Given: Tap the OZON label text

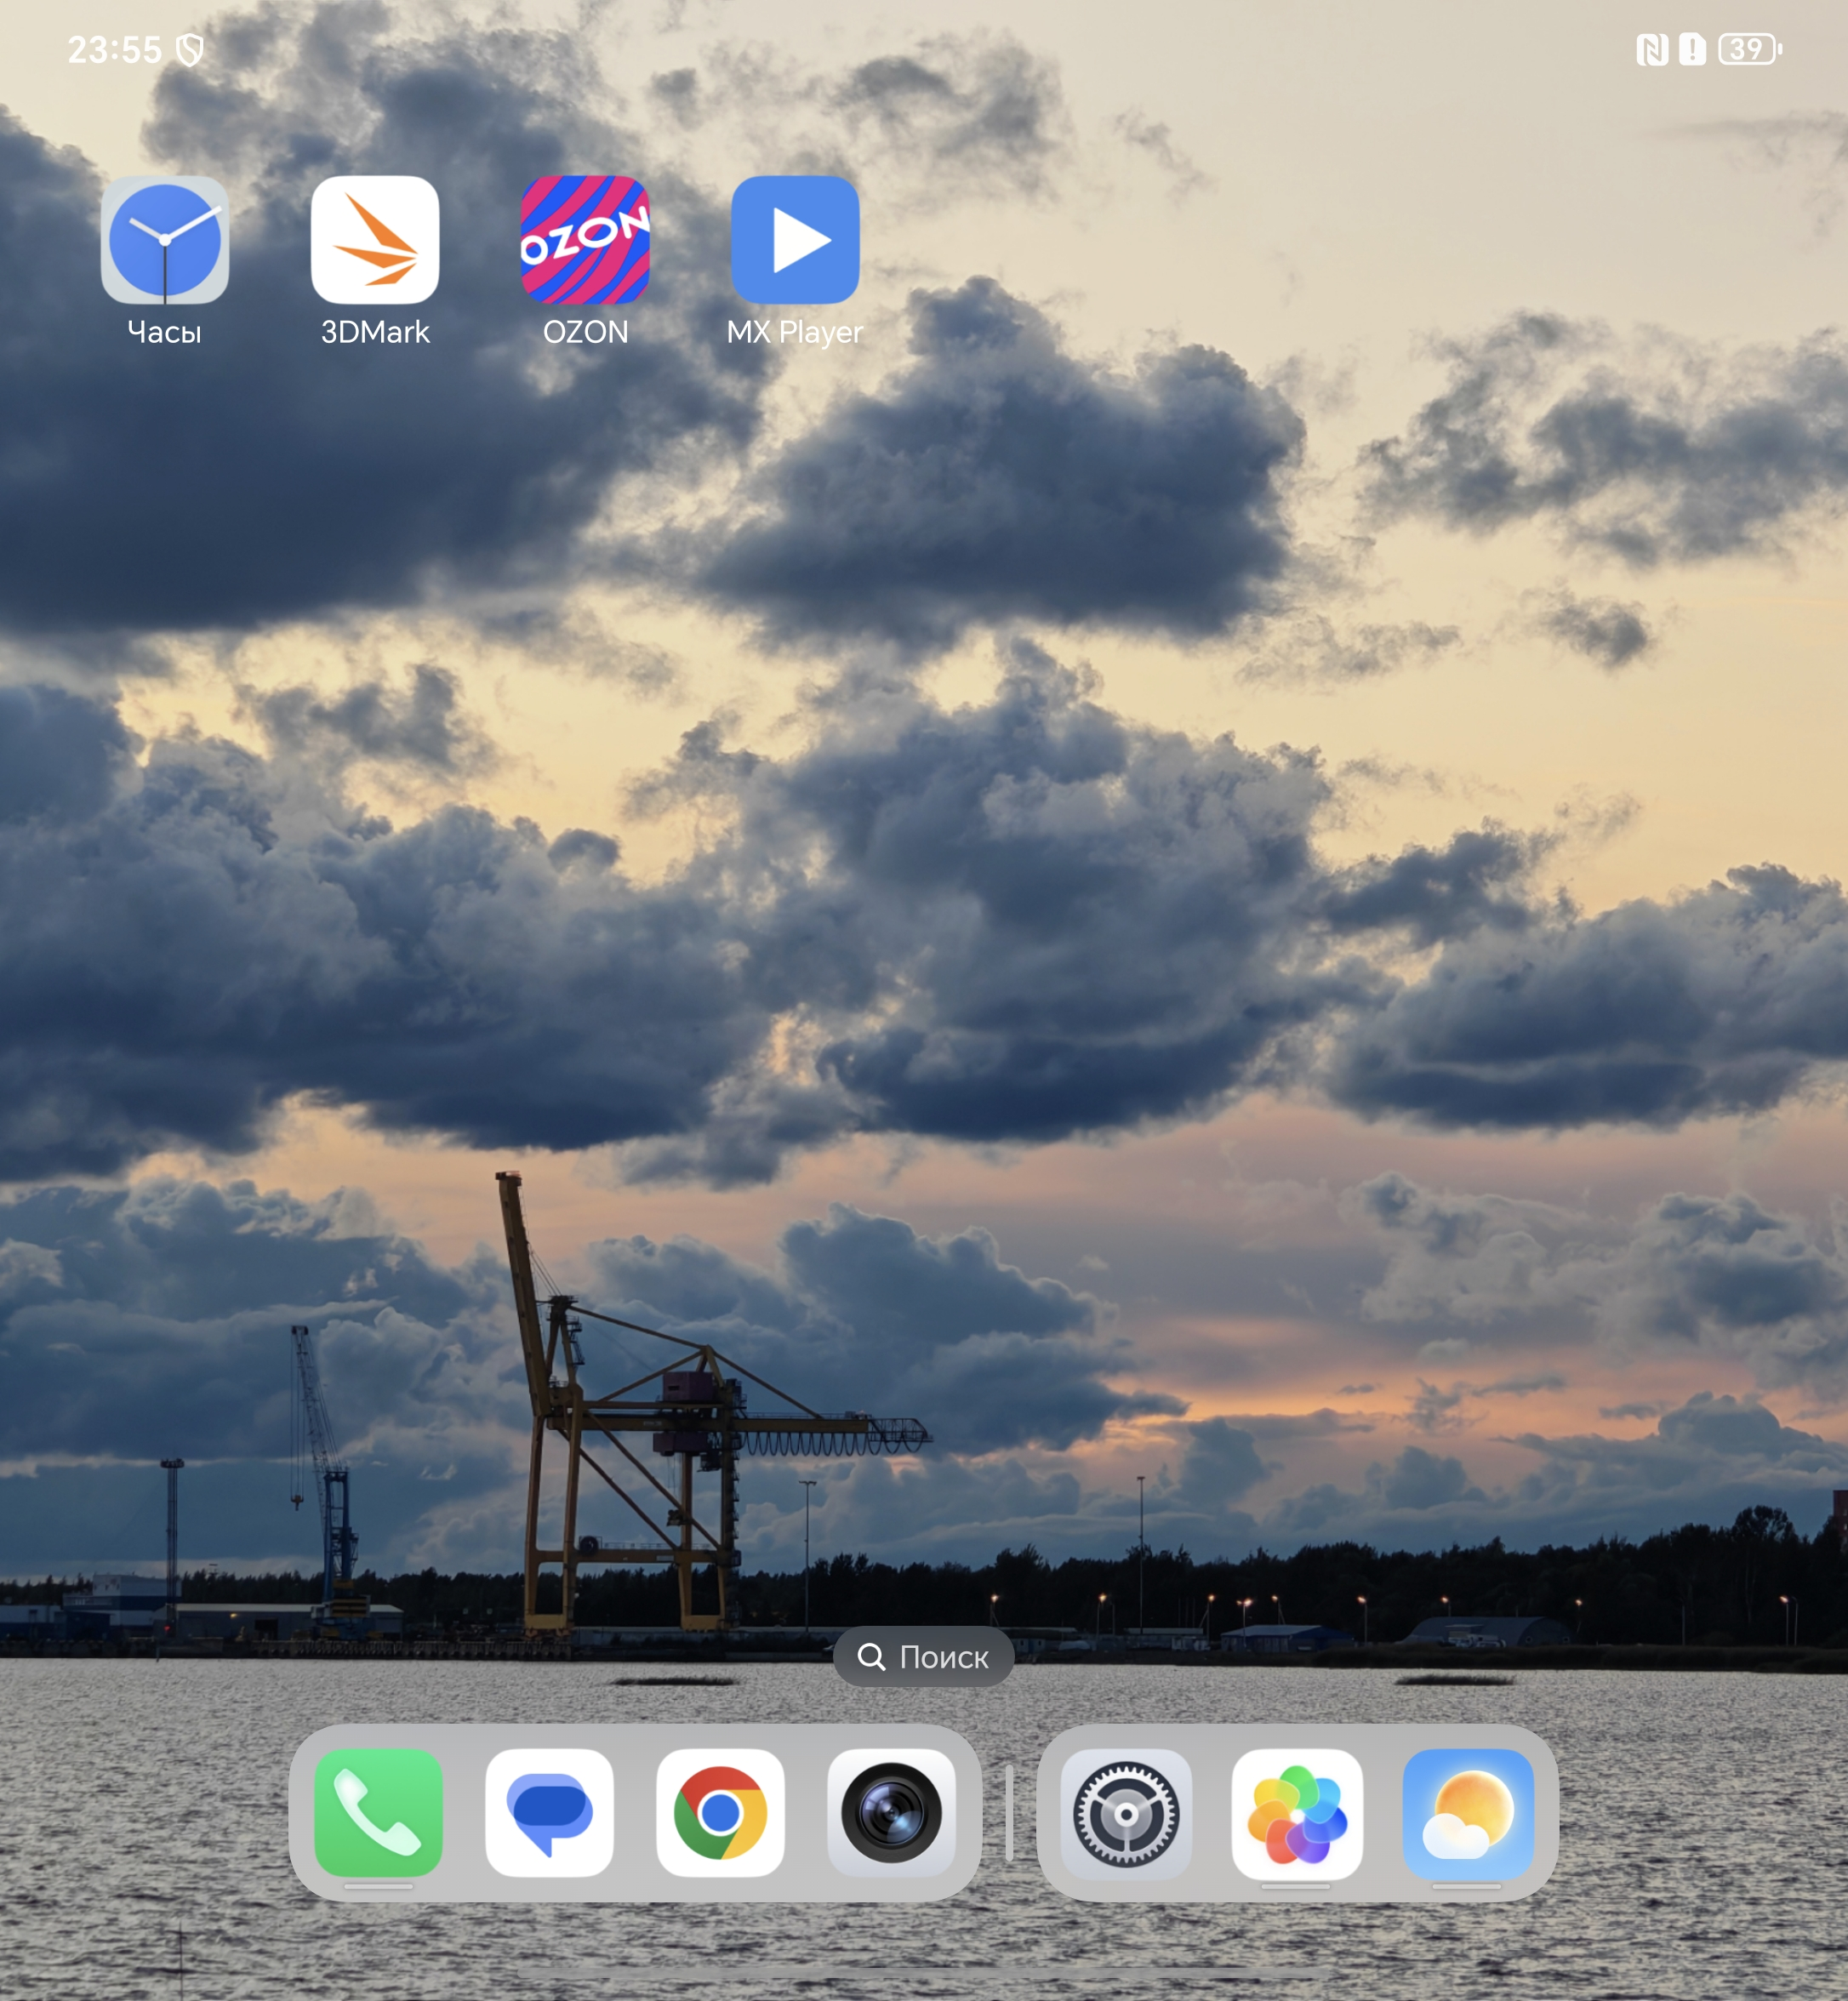Looking at the screenshot, I should tap(585, 332).
